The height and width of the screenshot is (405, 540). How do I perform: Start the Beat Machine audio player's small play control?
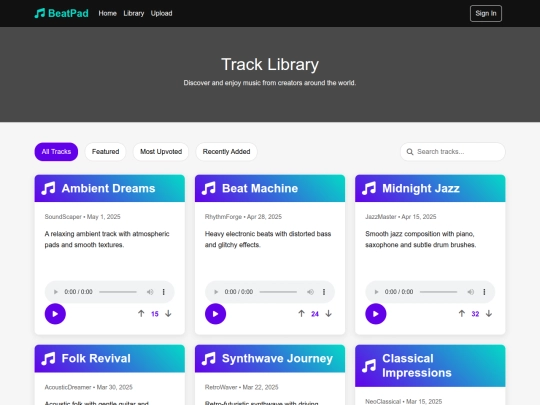216,292
